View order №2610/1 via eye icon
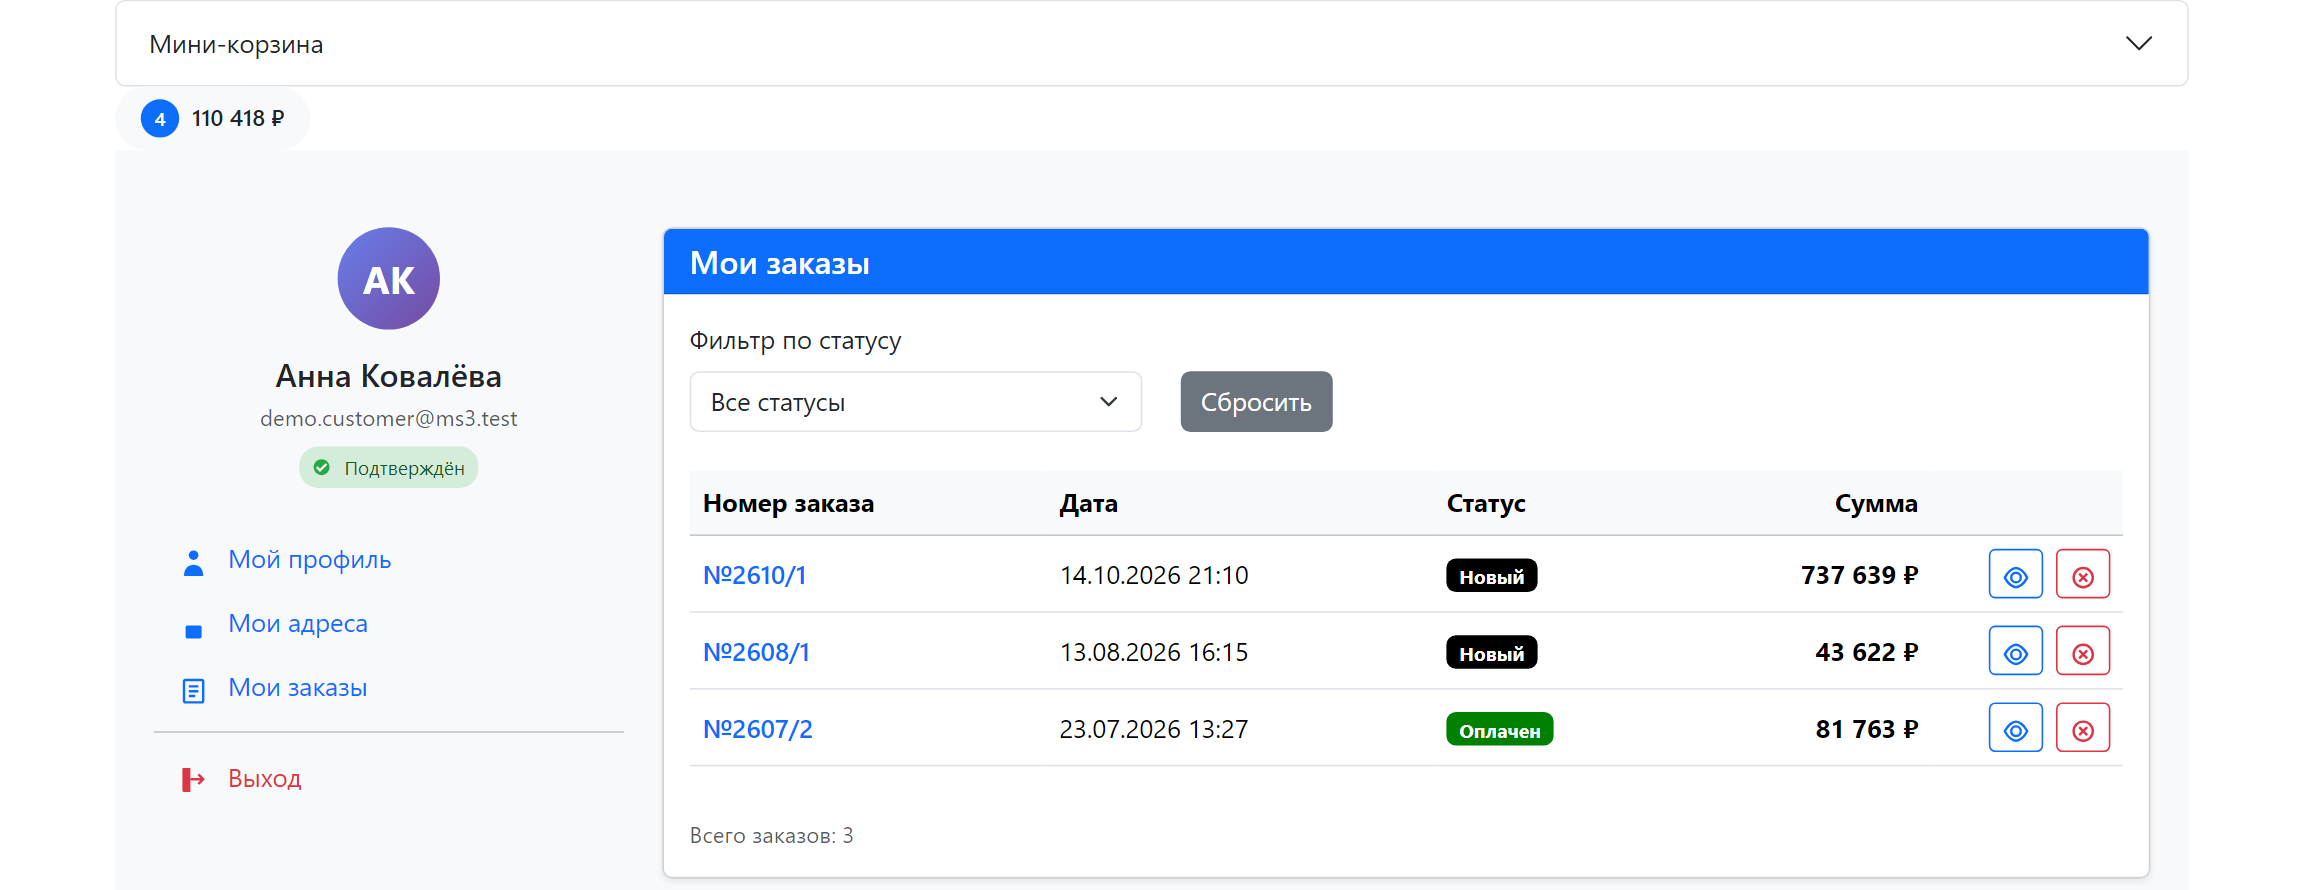 (2015, 575)
